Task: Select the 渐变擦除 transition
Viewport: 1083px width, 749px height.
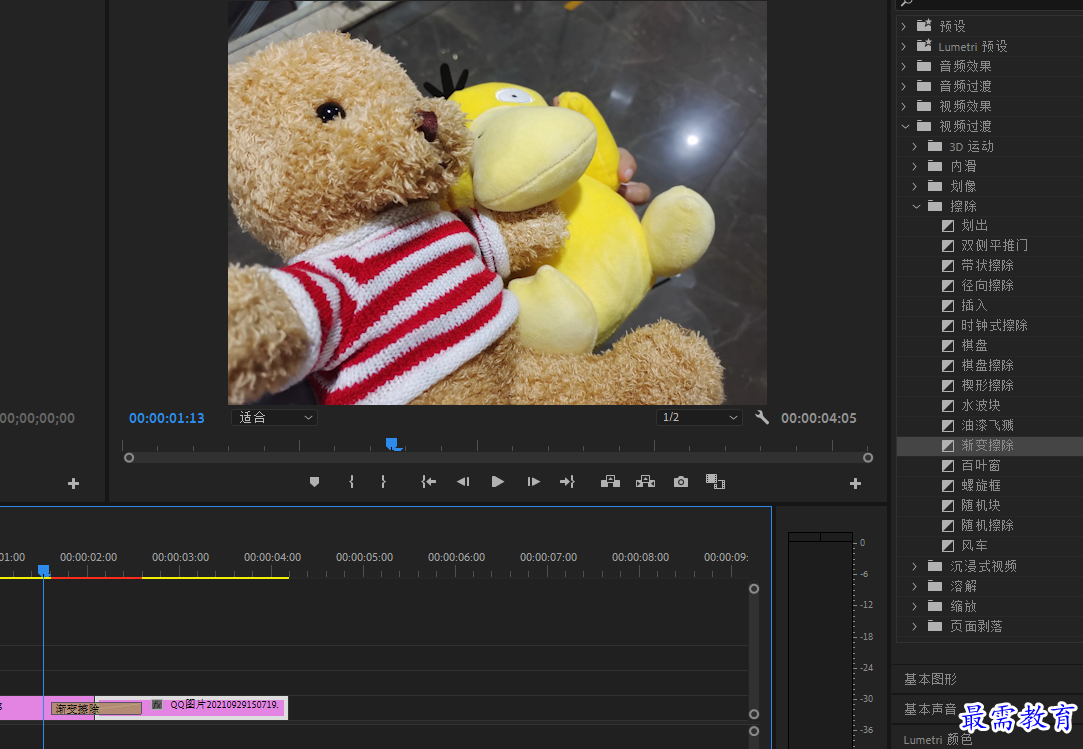Action: click(x=990, y=446)
